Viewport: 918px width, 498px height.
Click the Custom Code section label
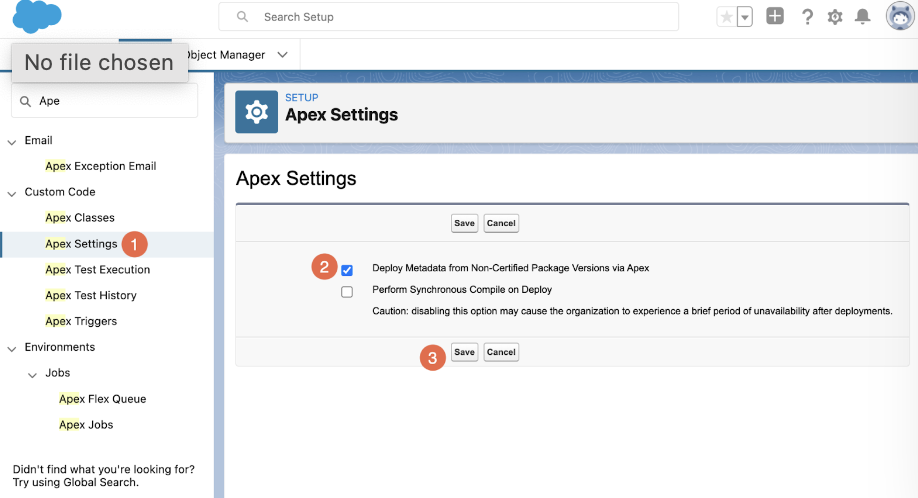[x=60, y=192]
